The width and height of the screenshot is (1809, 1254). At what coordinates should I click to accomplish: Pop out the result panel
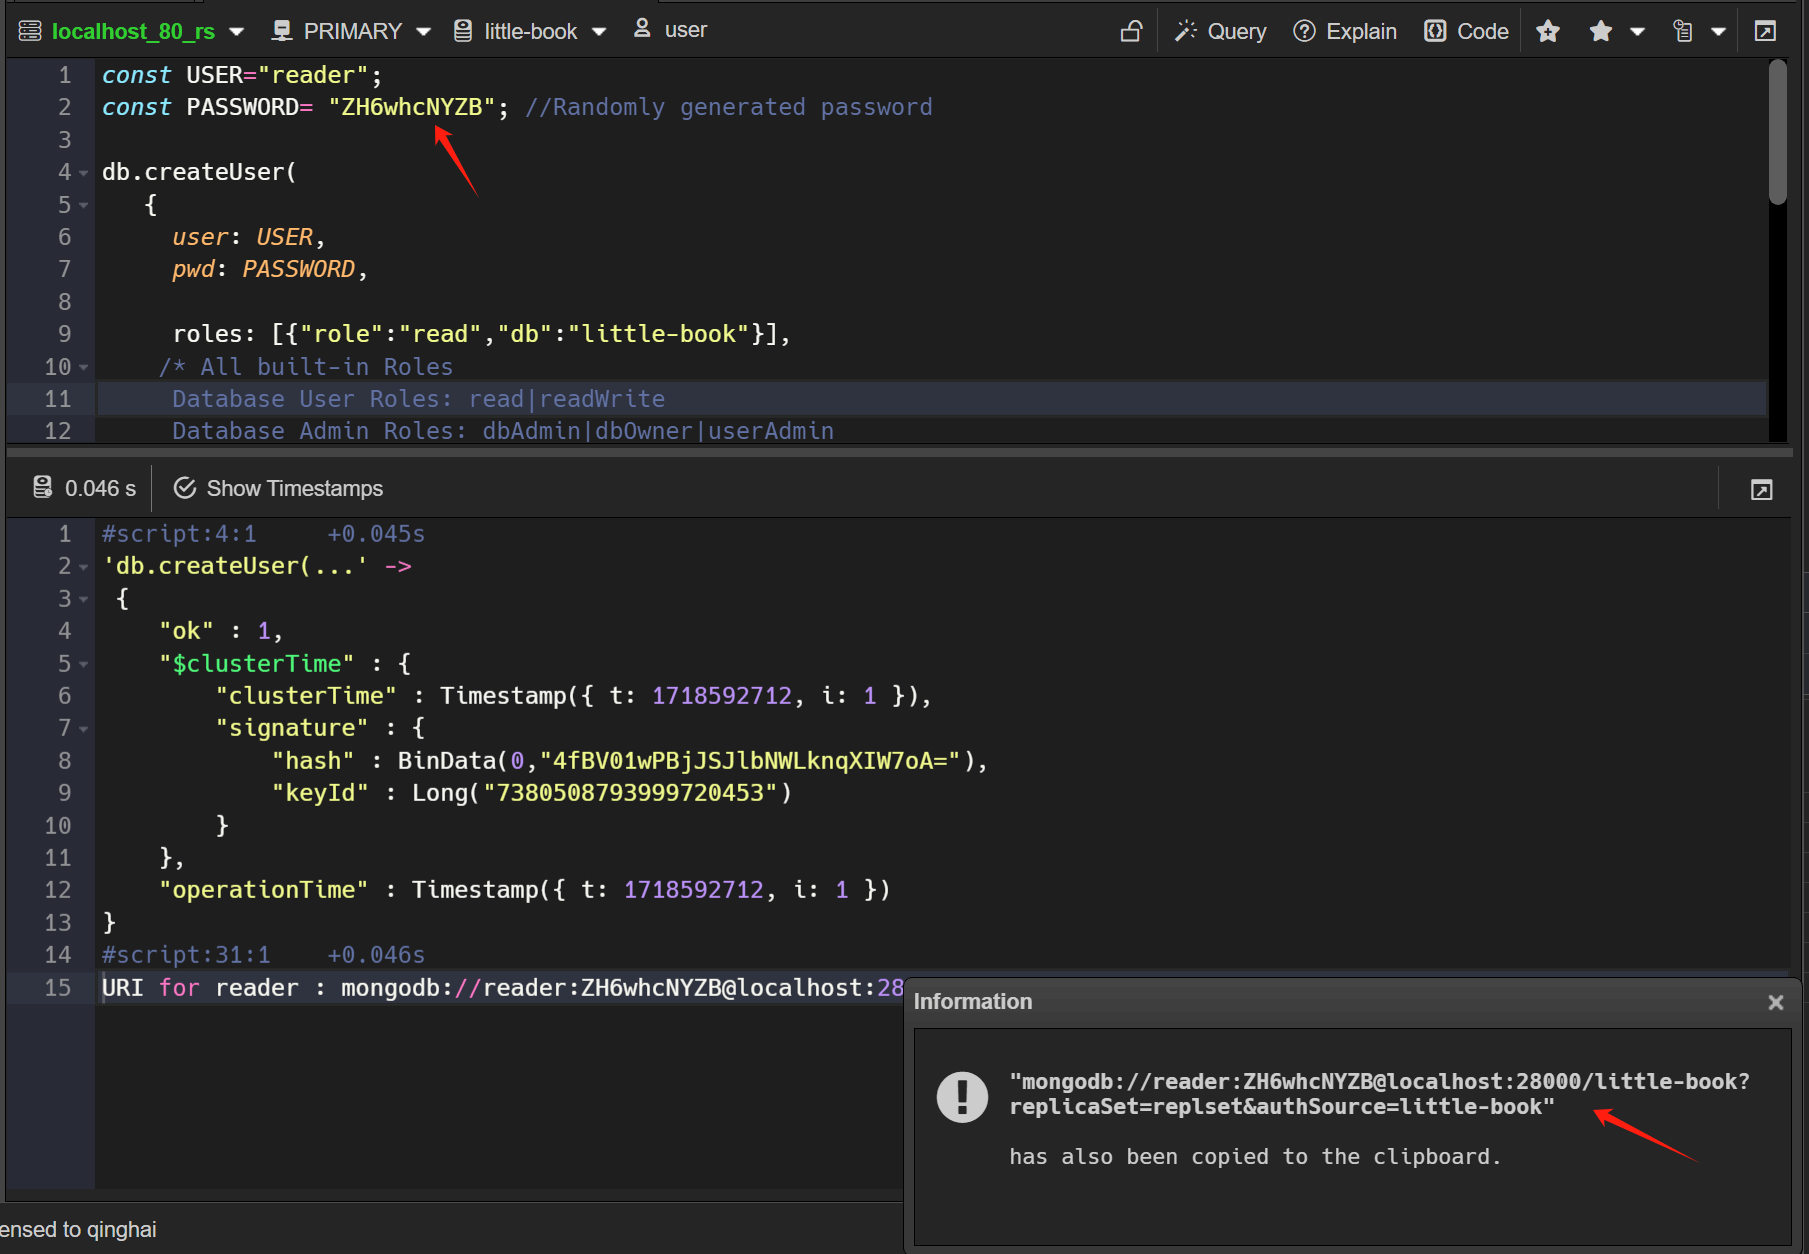[1762, 489]
